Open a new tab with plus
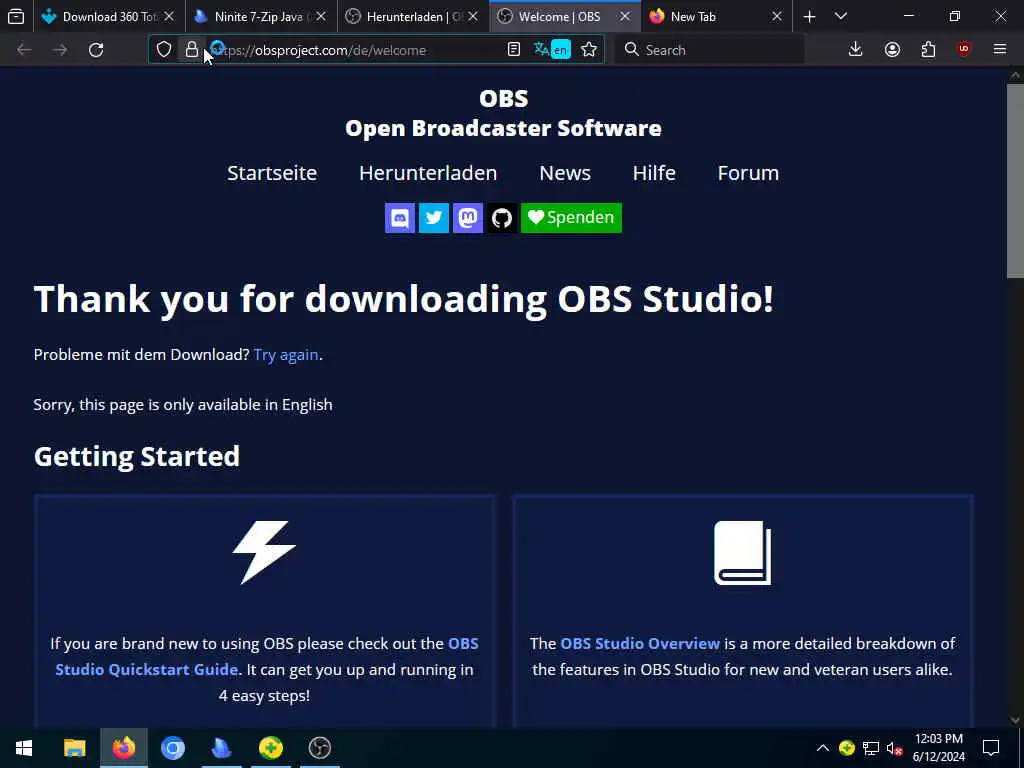This screenshot has height=768, width=1024. pyautogui.click(x=809, y=17)
